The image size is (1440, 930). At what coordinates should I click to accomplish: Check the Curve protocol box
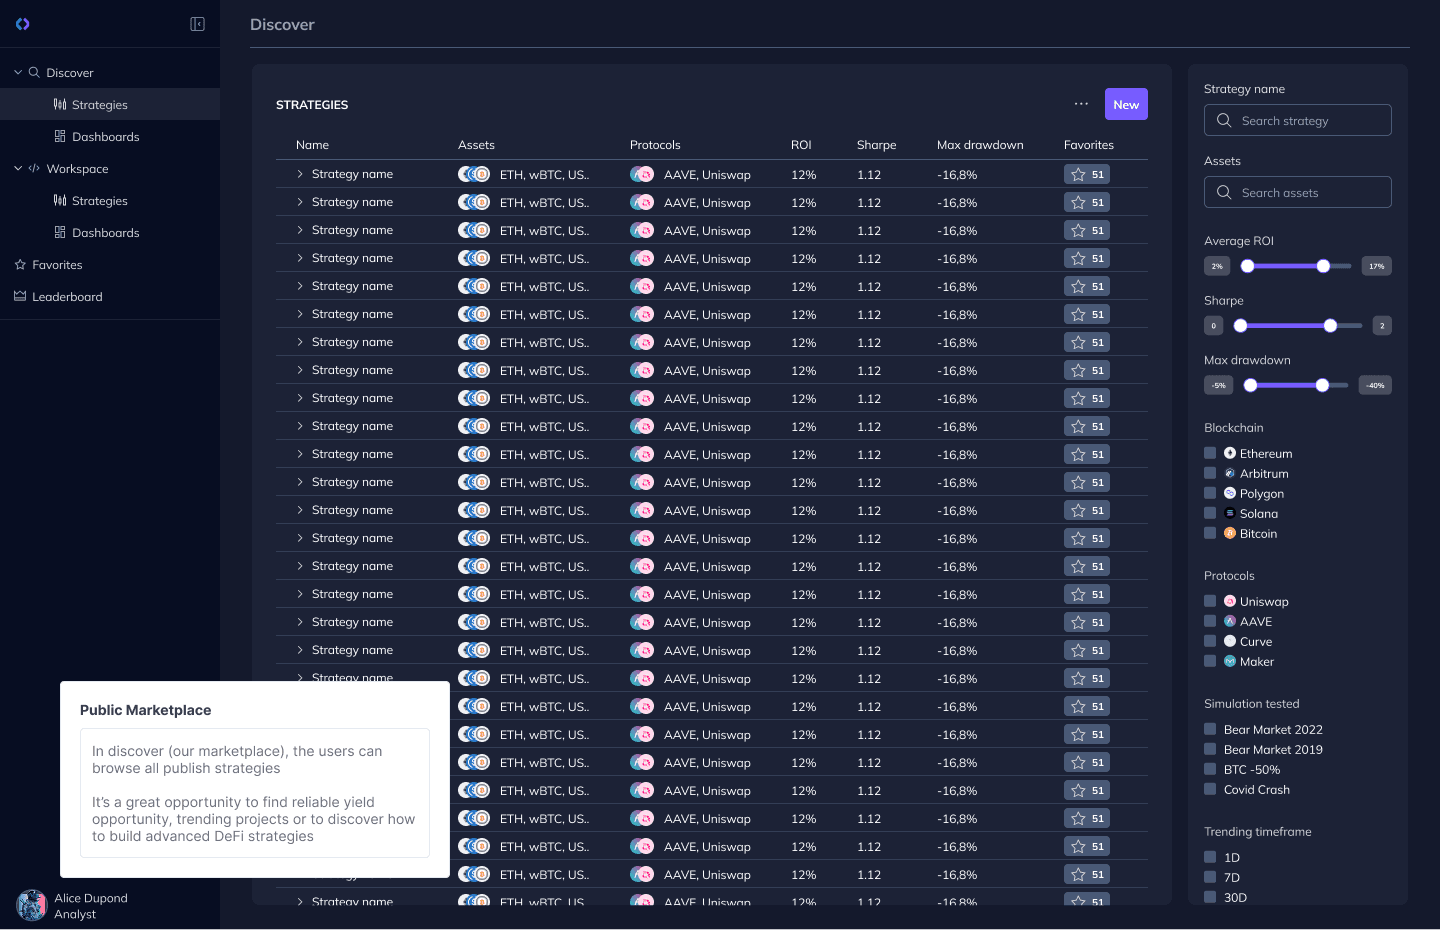click(x=1210, y=641)
